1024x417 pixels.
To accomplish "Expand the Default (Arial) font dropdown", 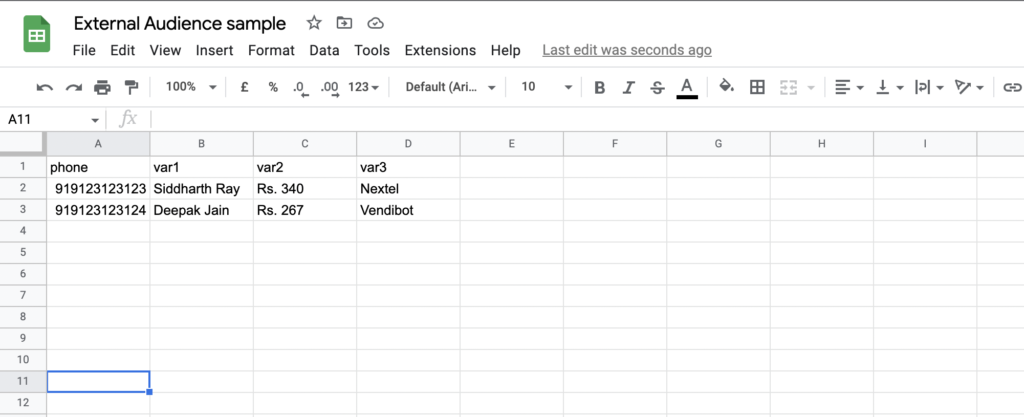I will 451,87.
